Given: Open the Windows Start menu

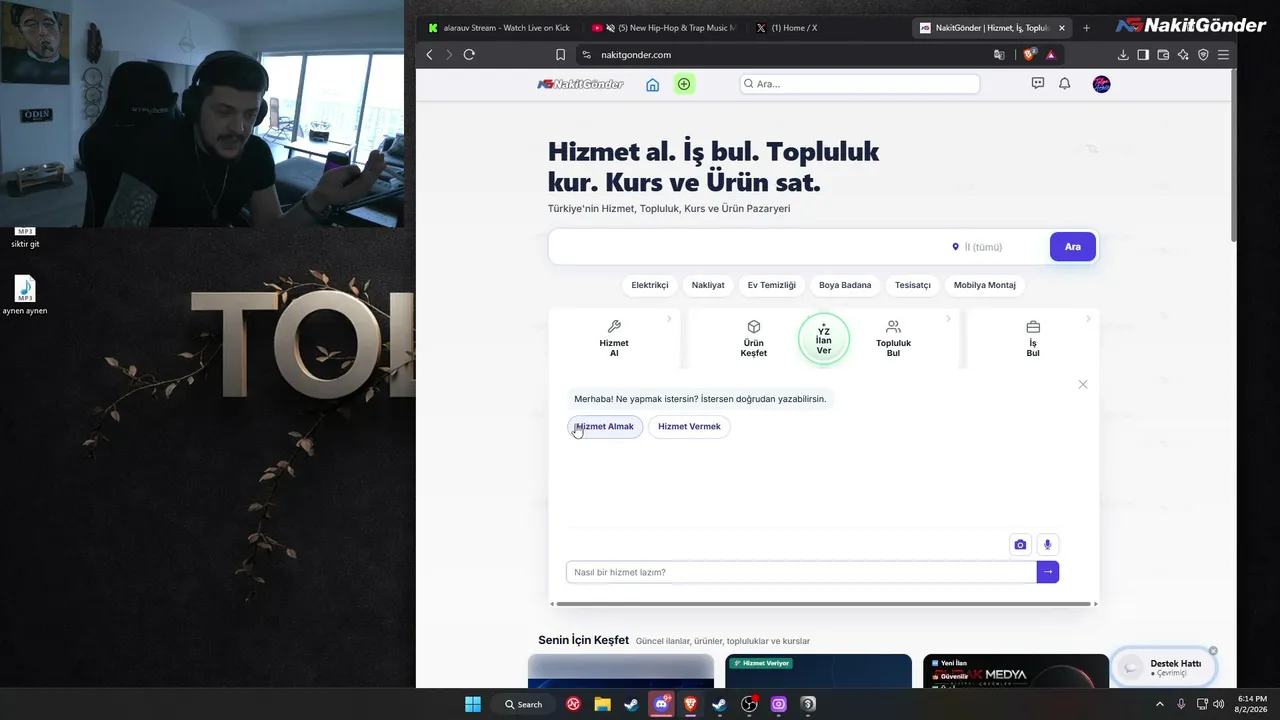Looking at the screenshot, I should [x=473, y=704].
